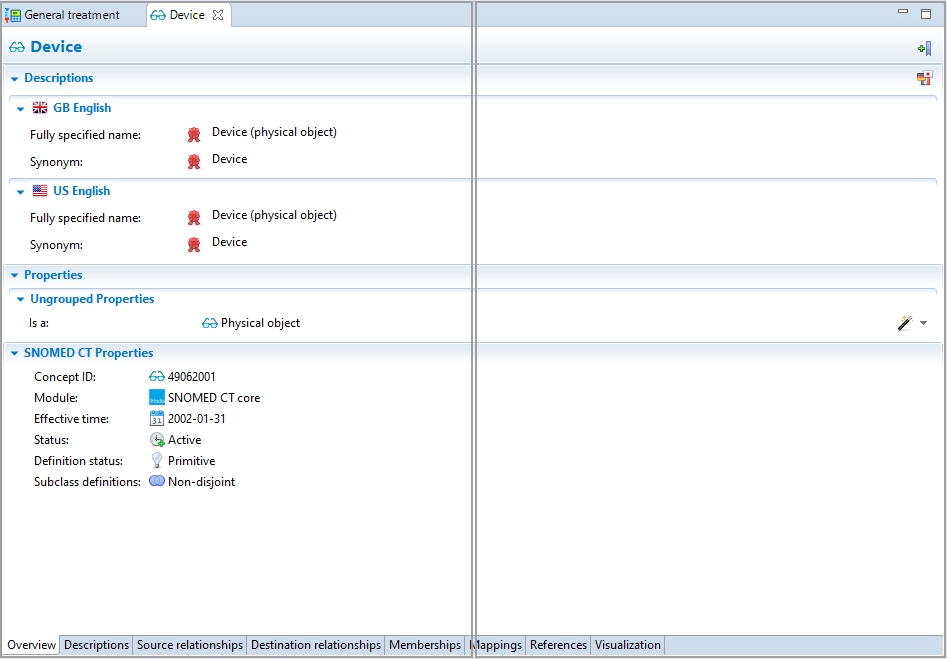Collapse the US English section
947x659 pixels.
tap(20, 191)
